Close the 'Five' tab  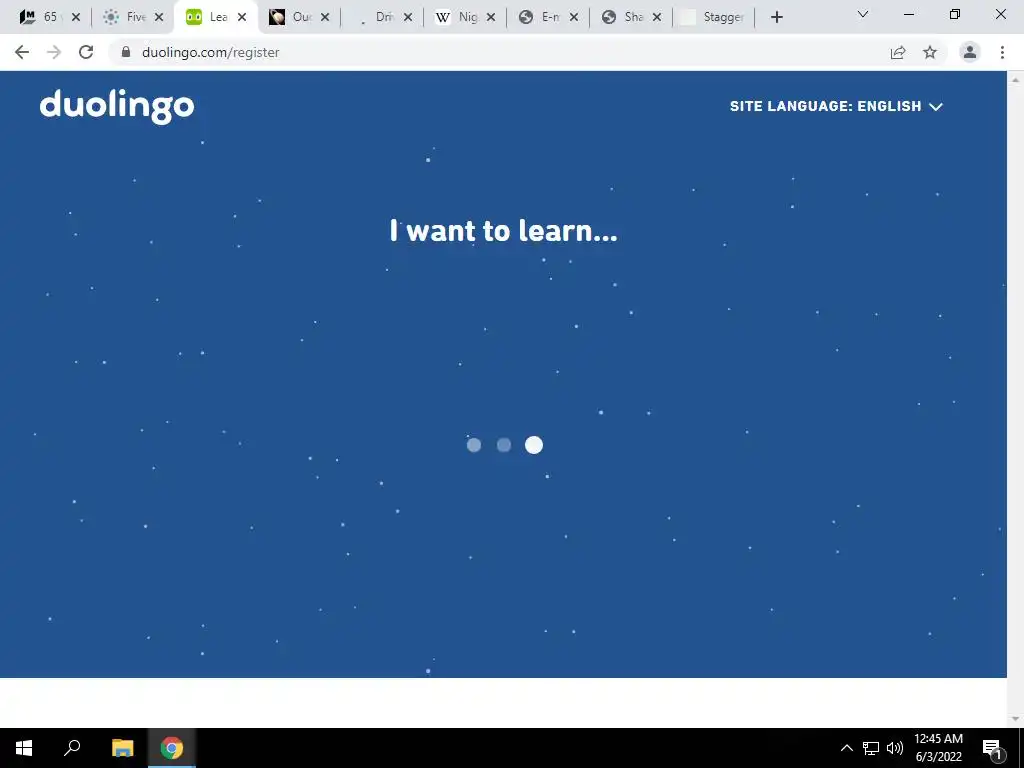(159, 17)
